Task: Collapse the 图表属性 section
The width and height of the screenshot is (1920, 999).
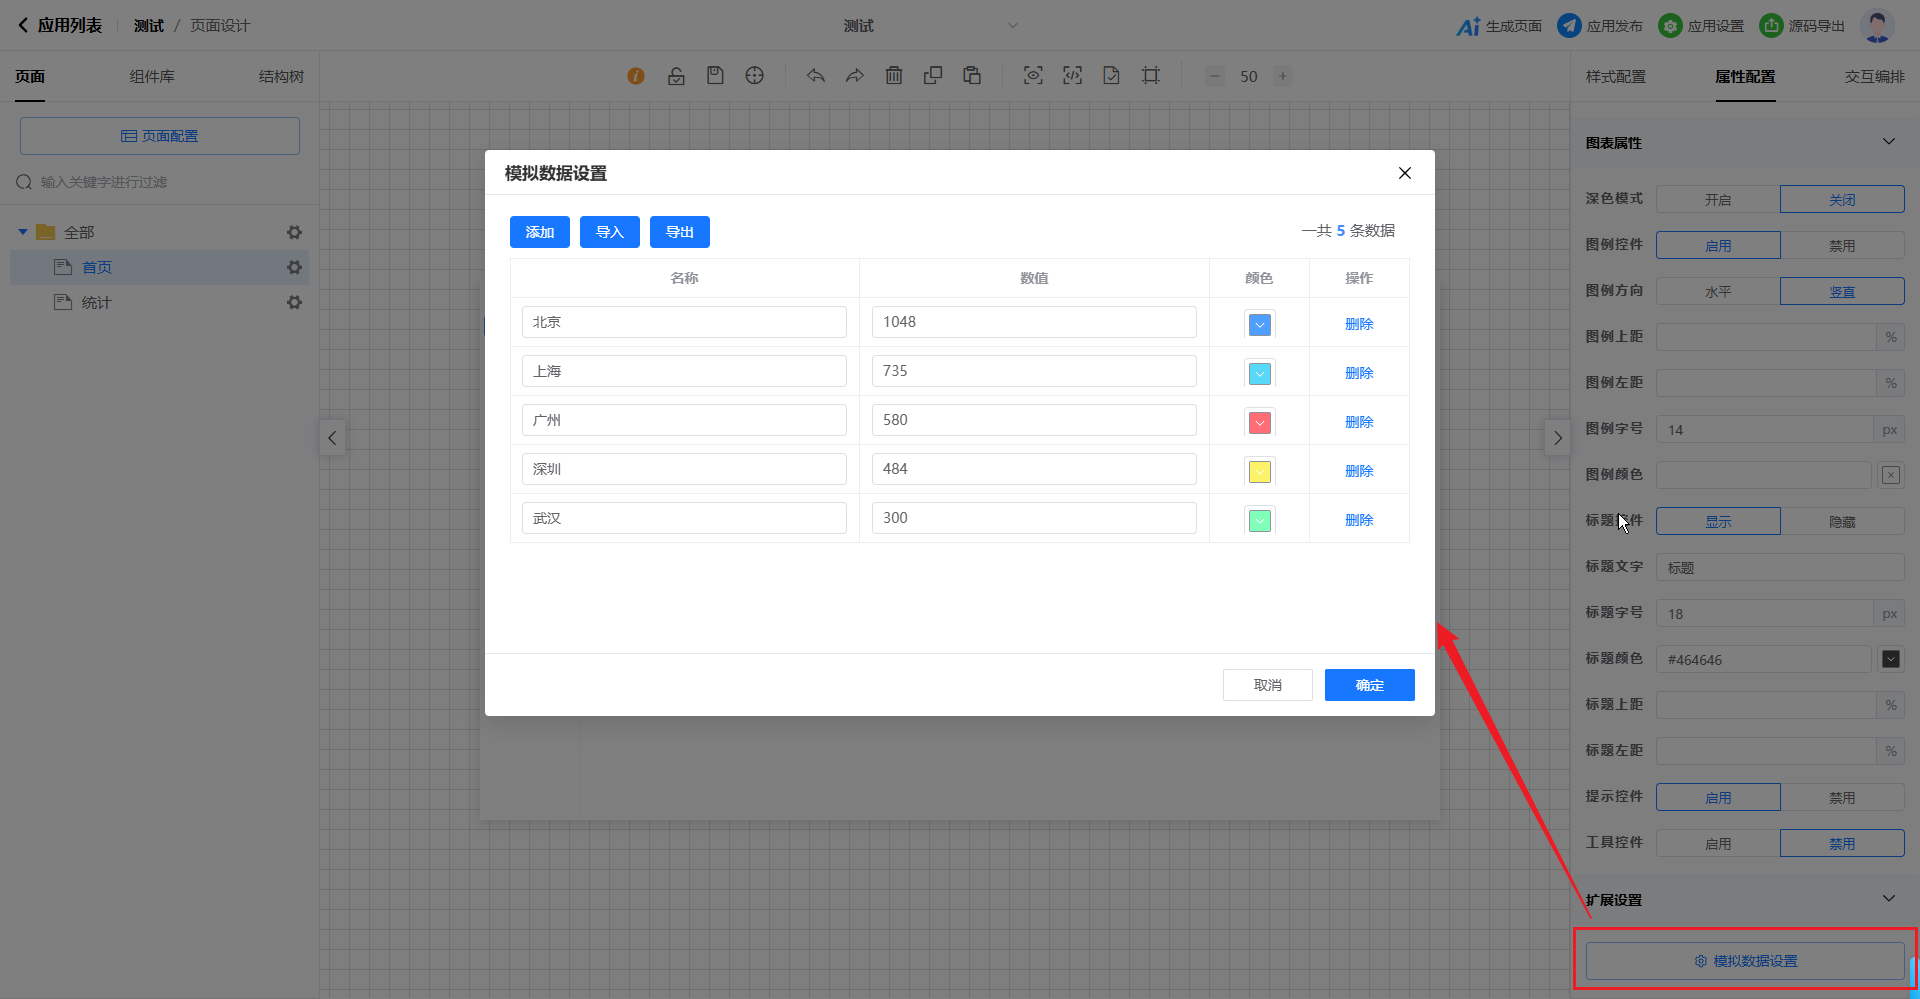Action: pos(1888,142)
